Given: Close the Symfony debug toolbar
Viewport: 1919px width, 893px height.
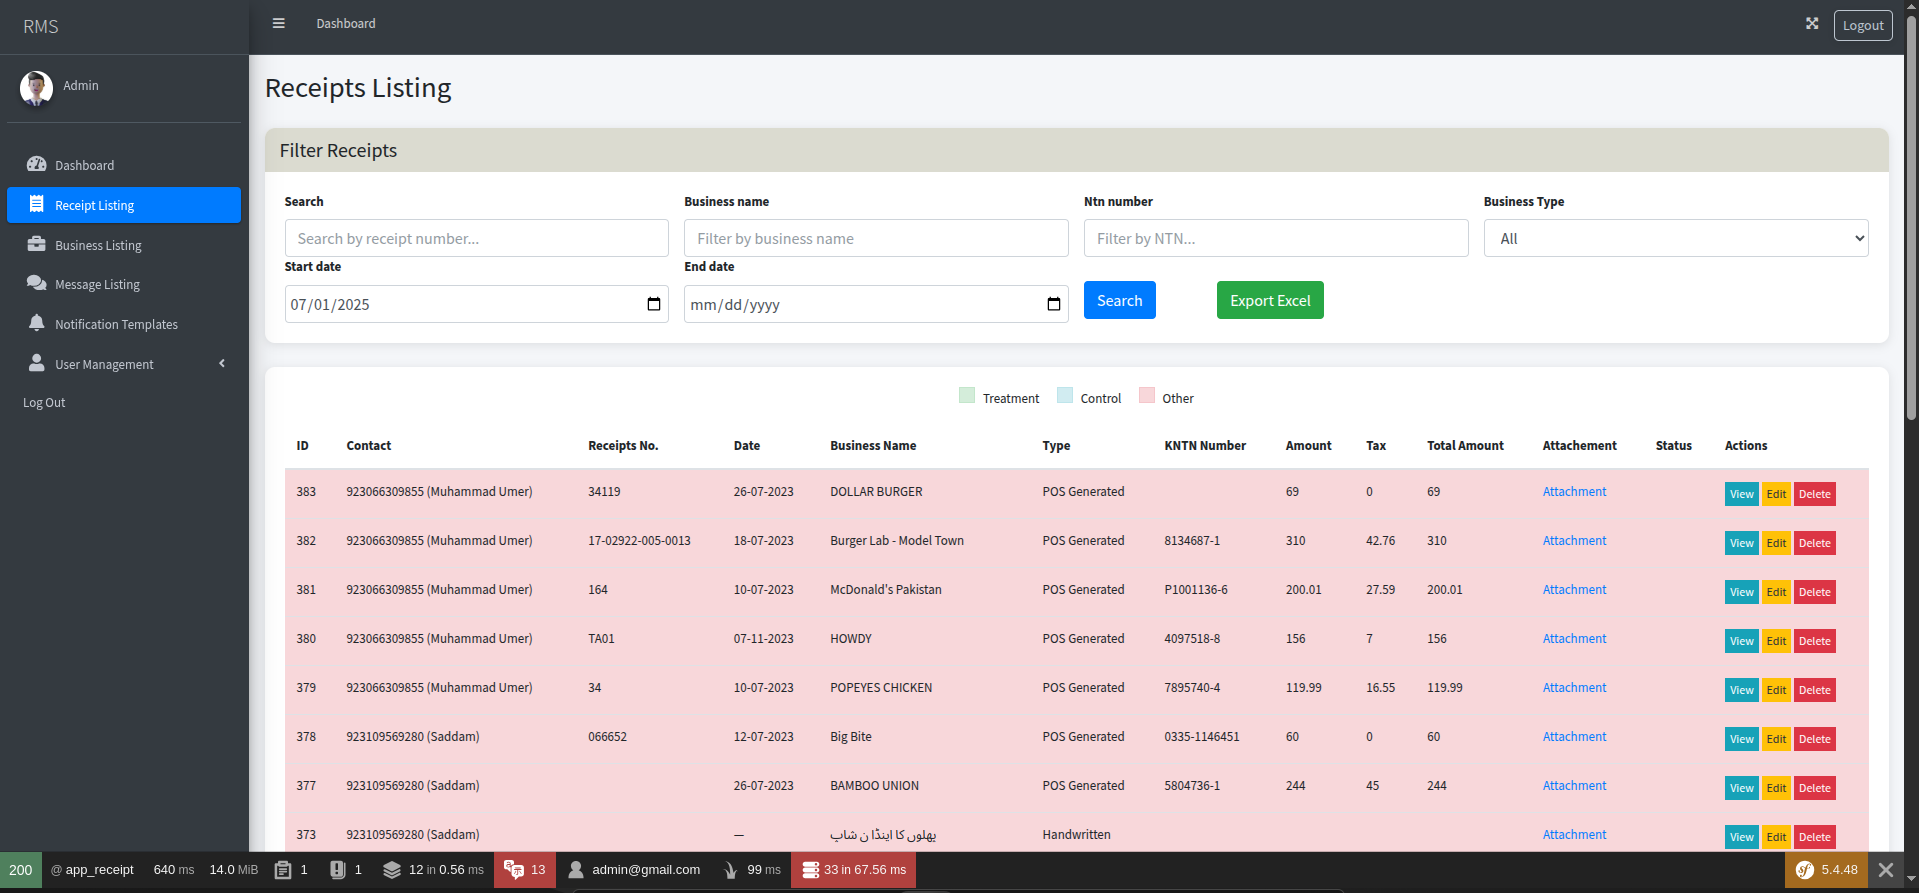Looking at the screenshot, I should [x=1886, y=870].
